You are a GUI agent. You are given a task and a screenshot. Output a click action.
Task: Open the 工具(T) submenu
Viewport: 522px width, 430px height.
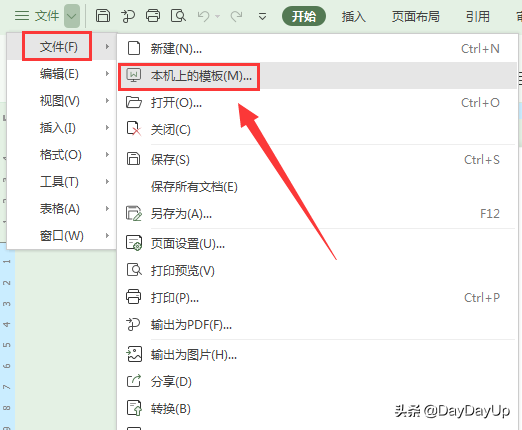pos(62,181)
